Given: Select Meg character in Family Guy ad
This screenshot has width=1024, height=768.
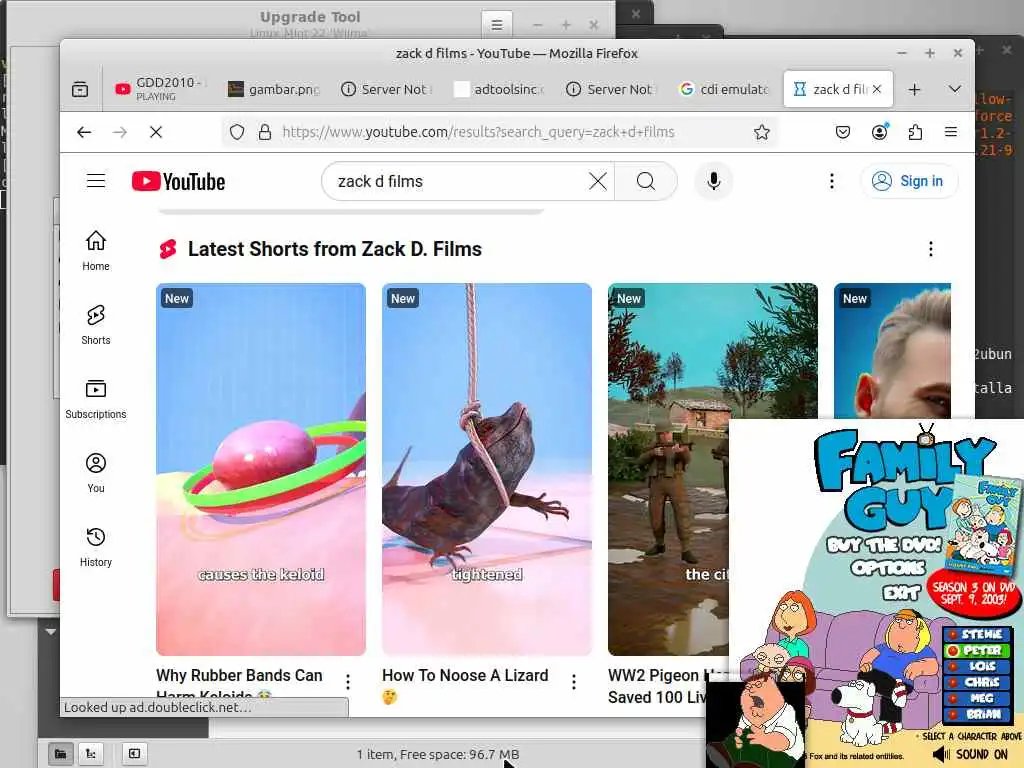Looking at the screenshot, I should pos(977,698).
